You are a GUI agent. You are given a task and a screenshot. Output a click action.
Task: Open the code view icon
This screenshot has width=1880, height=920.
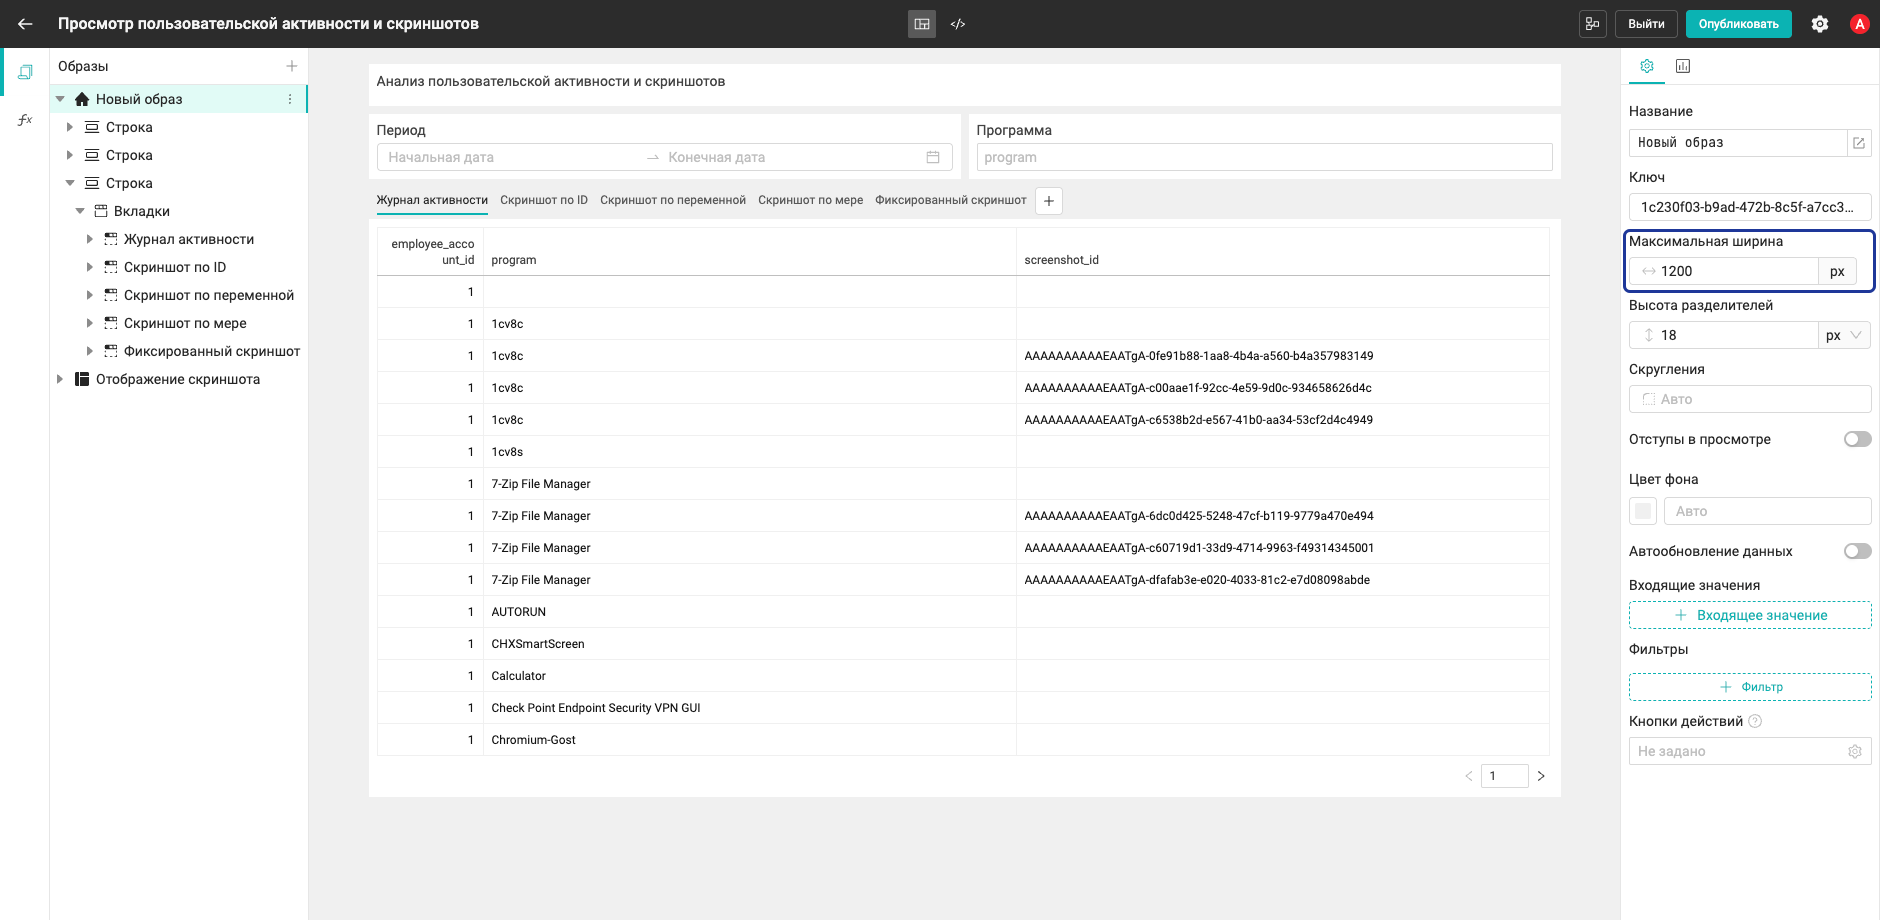[958, 24]
